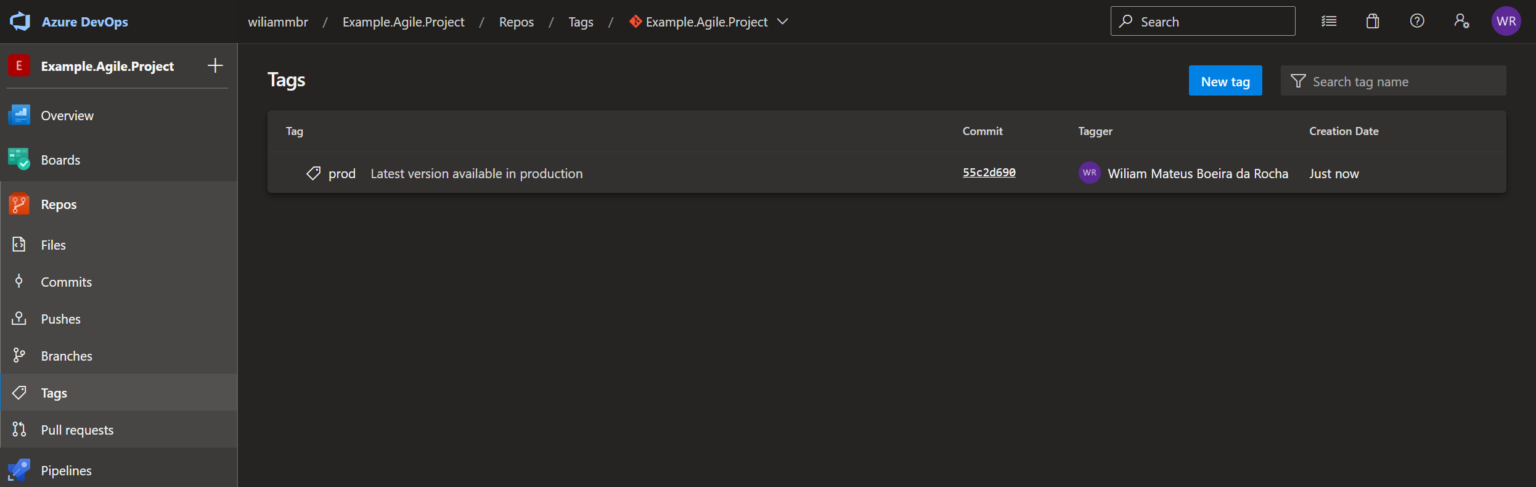The image size is (1536, 487).
Task: Click the Boards hub icon
Action: [19, 160]
